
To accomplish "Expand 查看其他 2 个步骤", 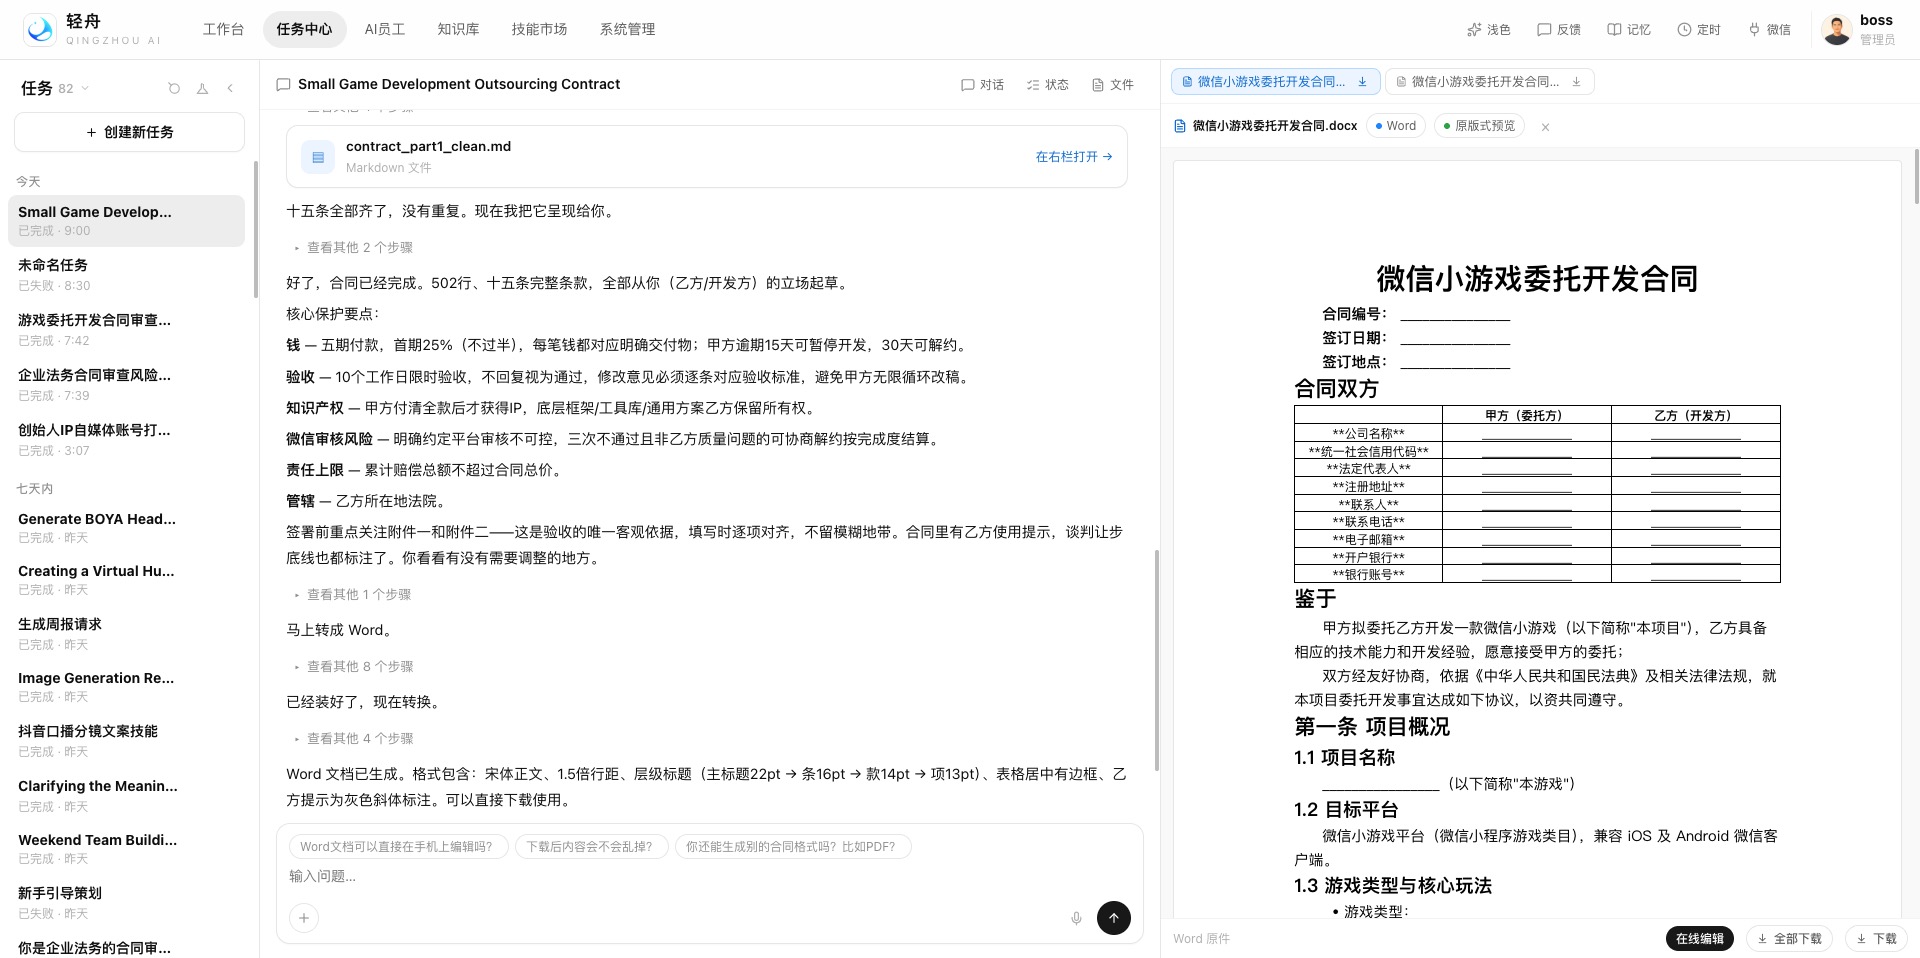I will (354, 247).
